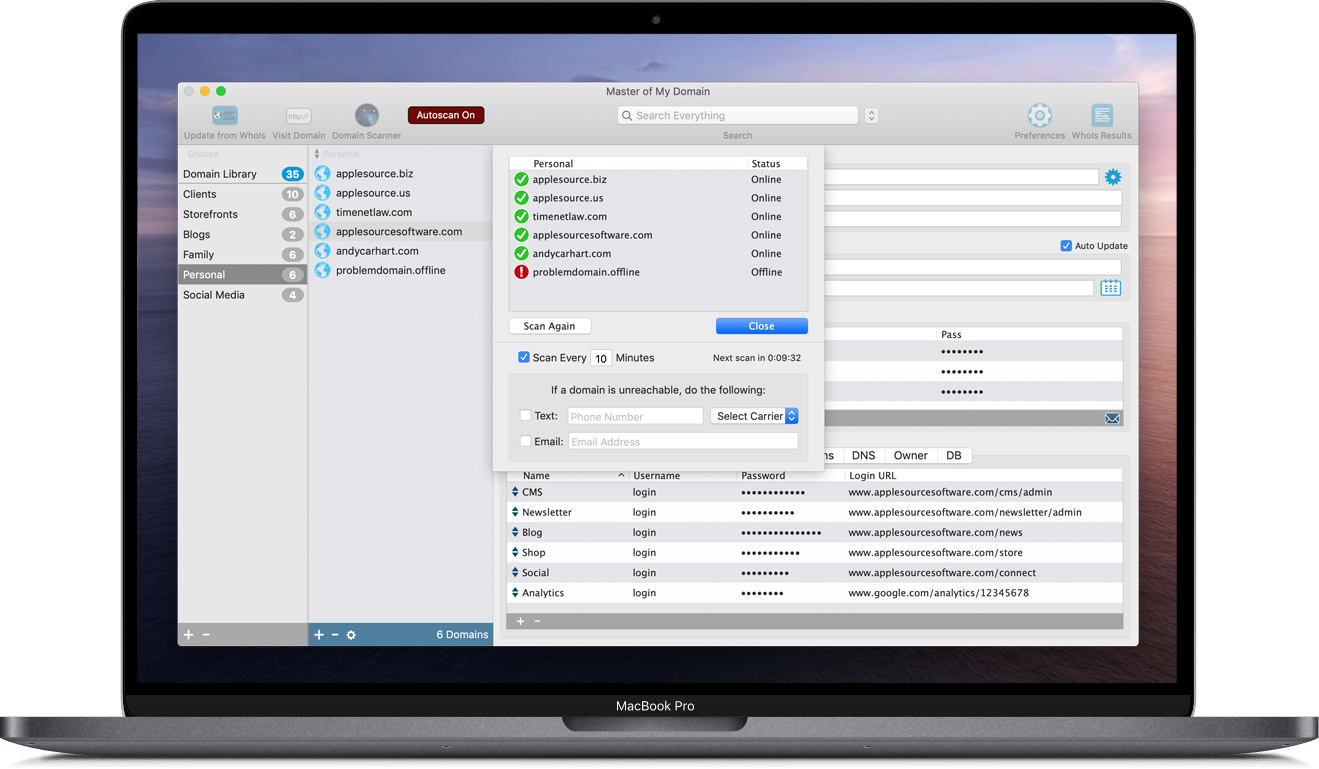Open the Visit Domain toolbar icon

[x=298, y=116]
